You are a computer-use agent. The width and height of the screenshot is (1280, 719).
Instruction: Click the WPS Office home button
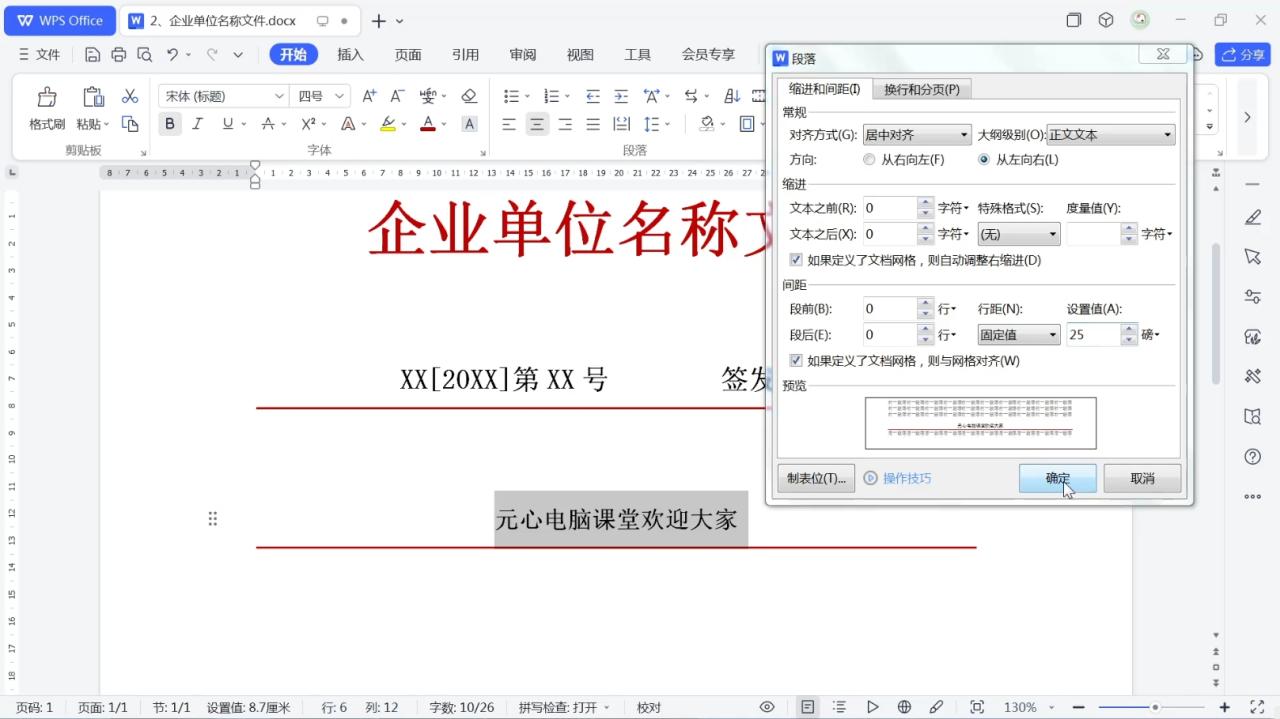point(61,20)
